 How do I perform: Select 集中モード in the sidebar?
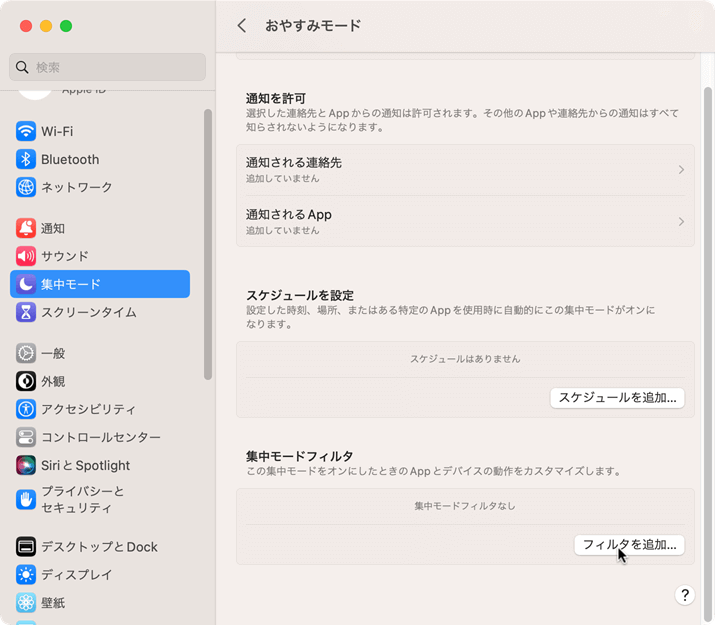coord(100,284)
